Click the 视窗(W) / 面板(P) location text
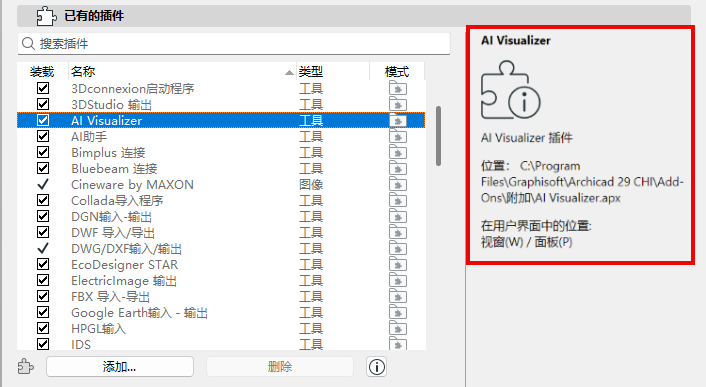This screenshot has width=706, height=387. (526, 242)
